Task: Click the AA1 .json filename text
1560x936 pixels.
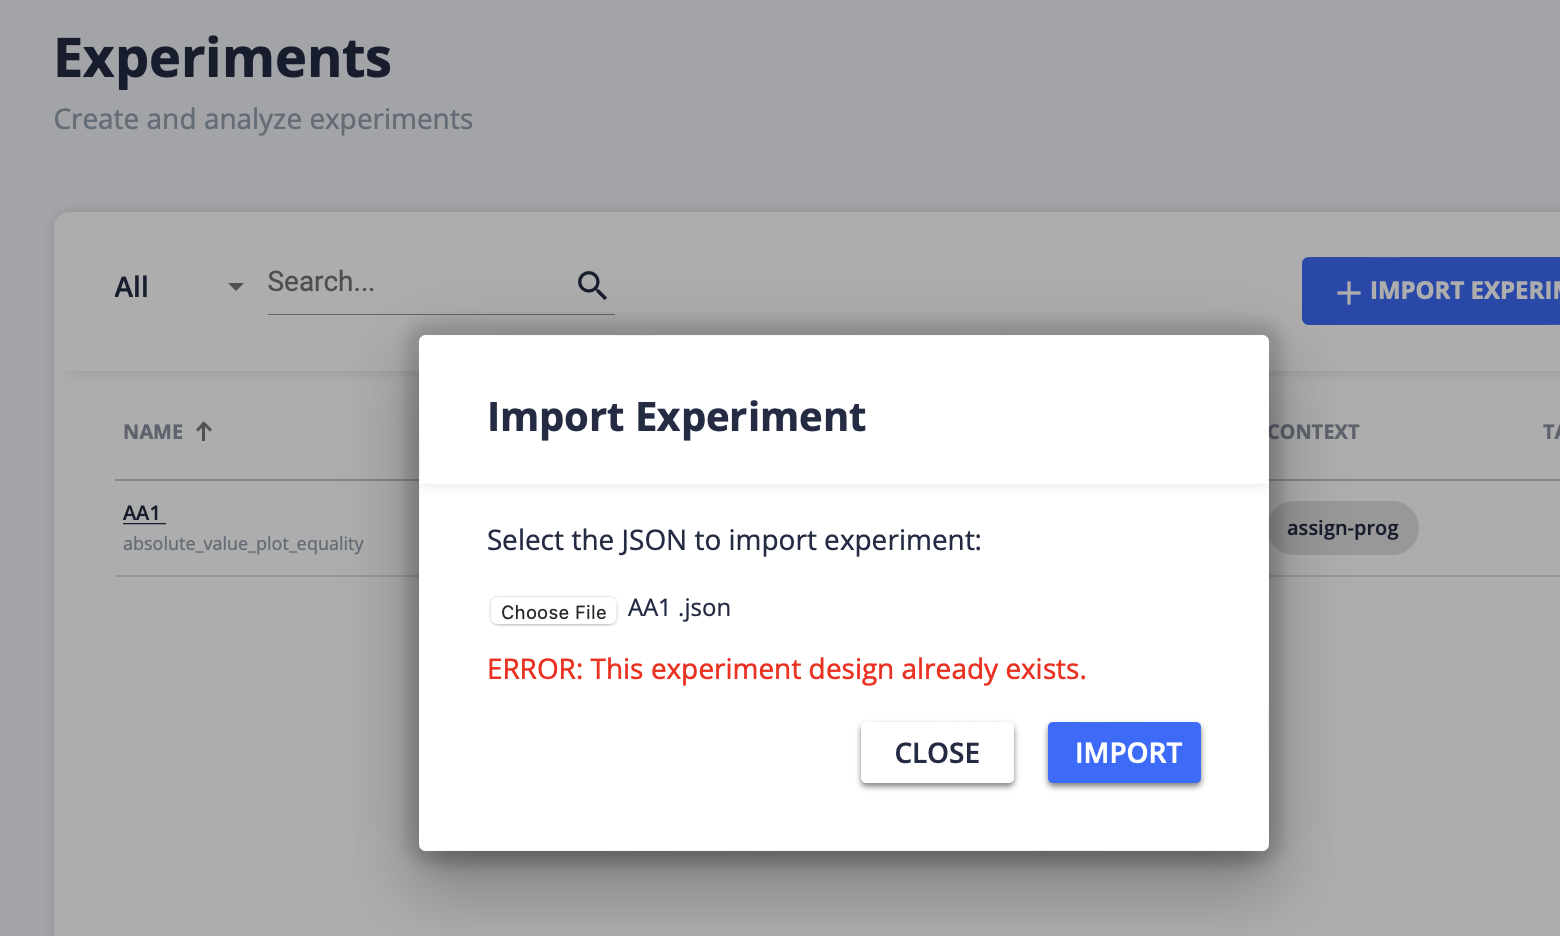Action: tap(678, 607)
